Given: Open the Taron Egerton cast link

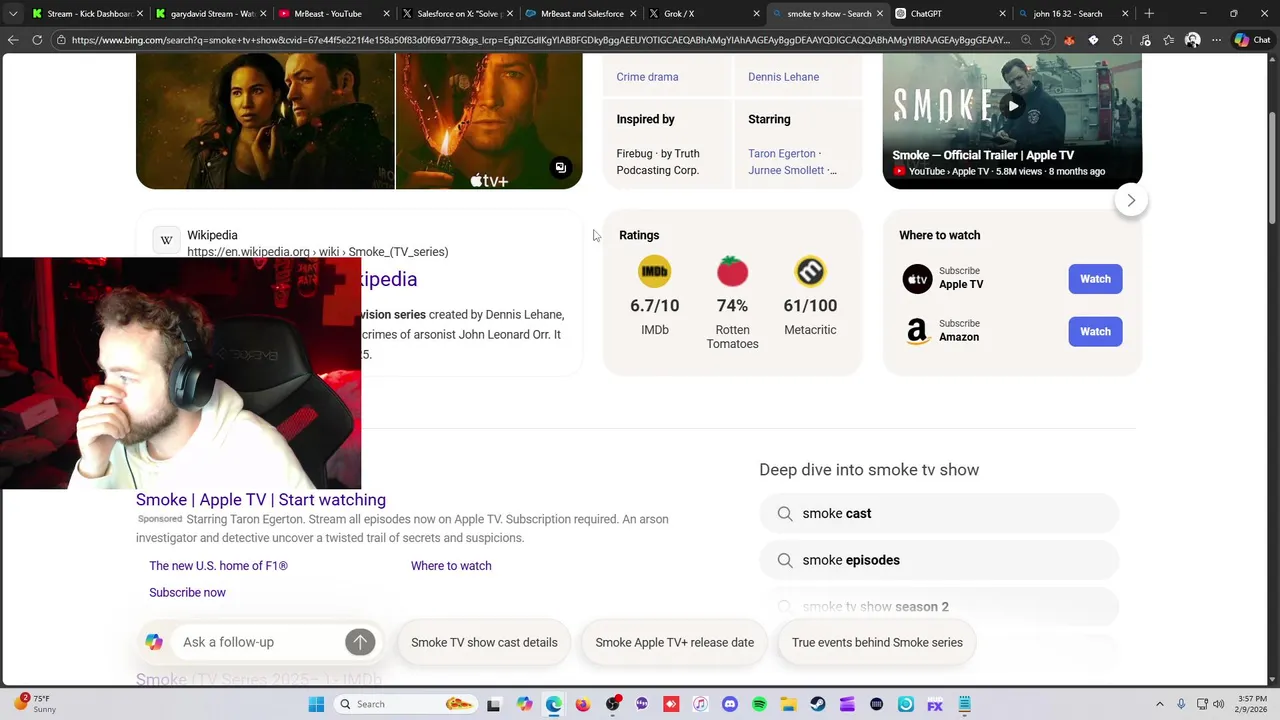Looking at the screenshot, I should tap(782, 154).
